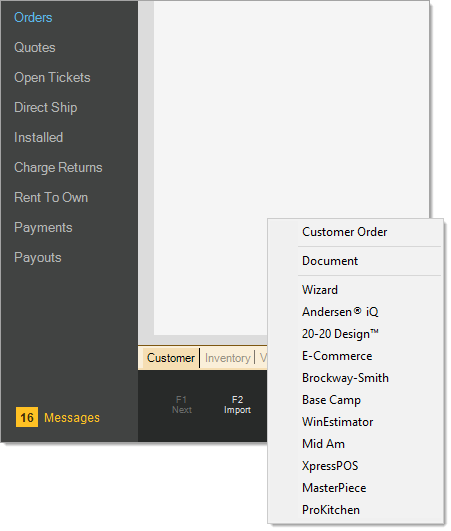The width and height of the screenshot is (451, 531).
Task: Open the Payments section
Action: coord(43,228)
